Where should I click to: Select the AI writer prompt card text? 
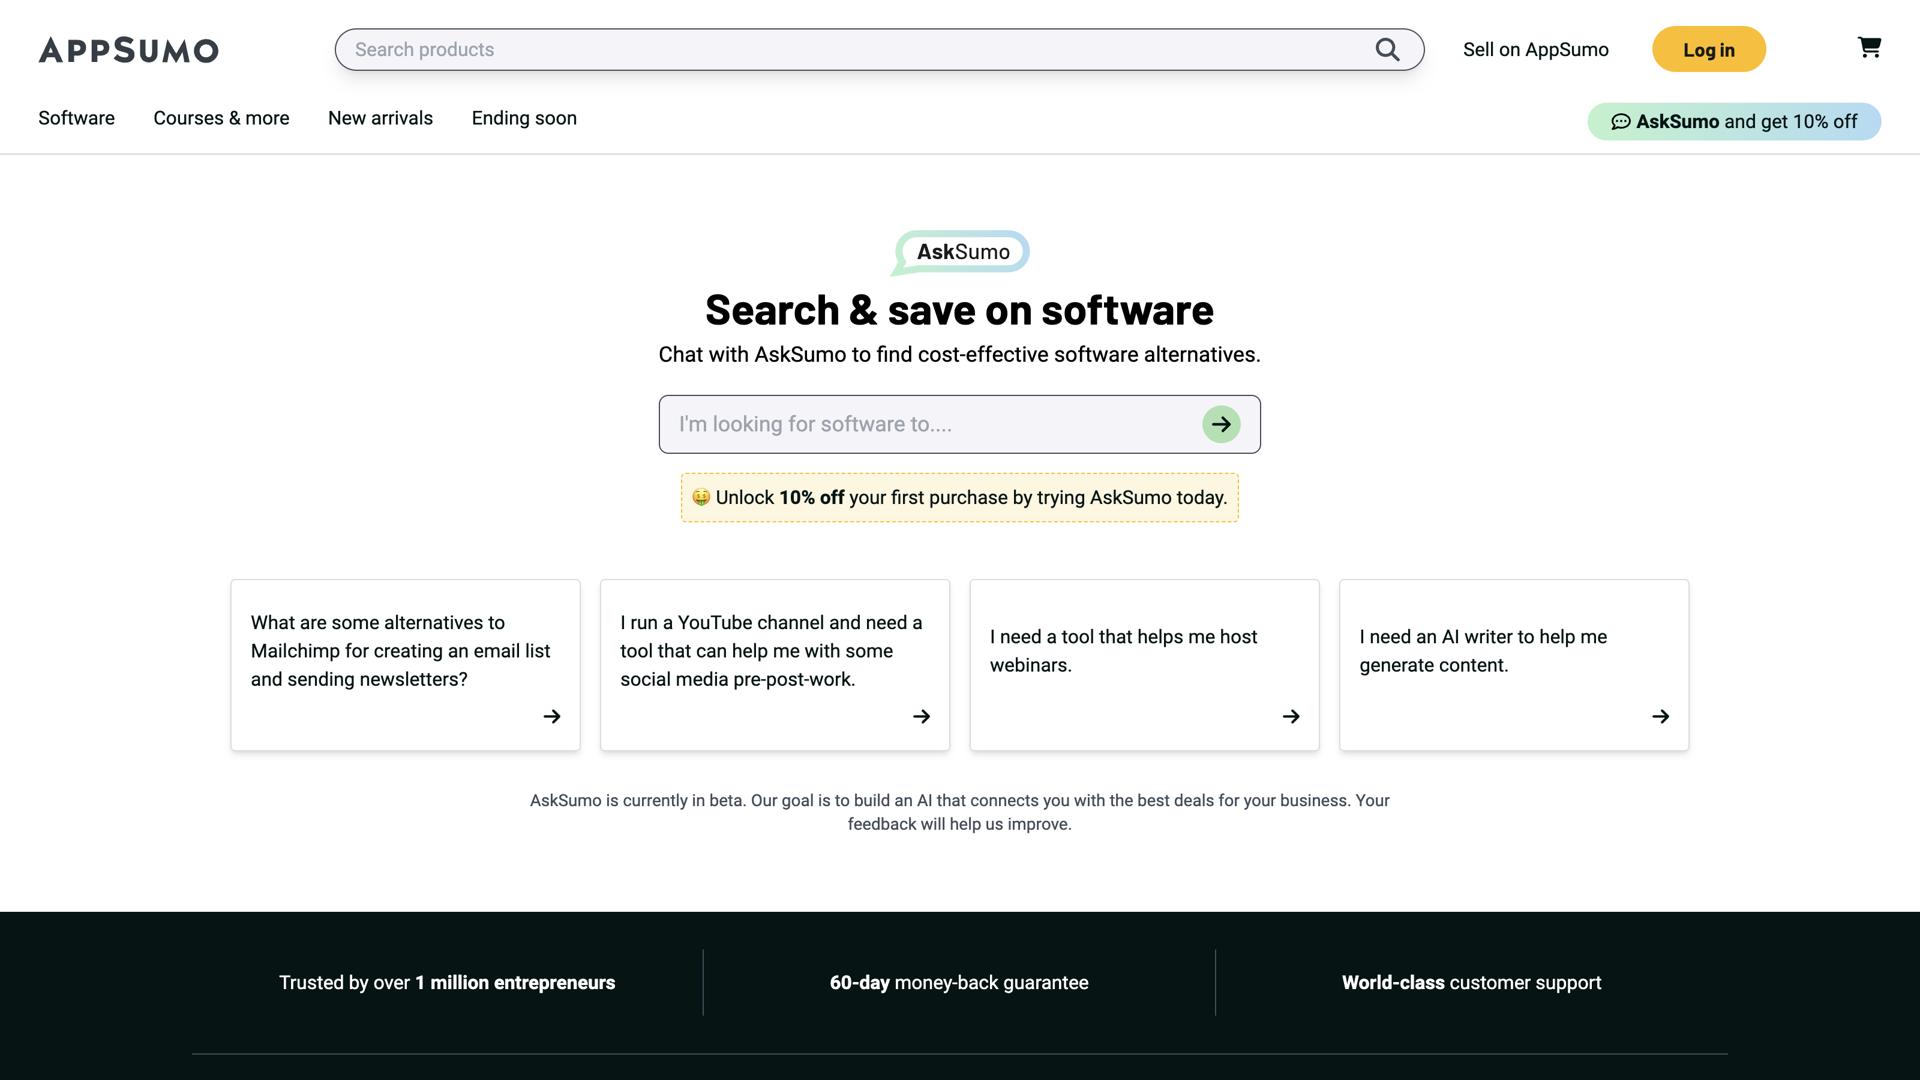coord(1483,651)
